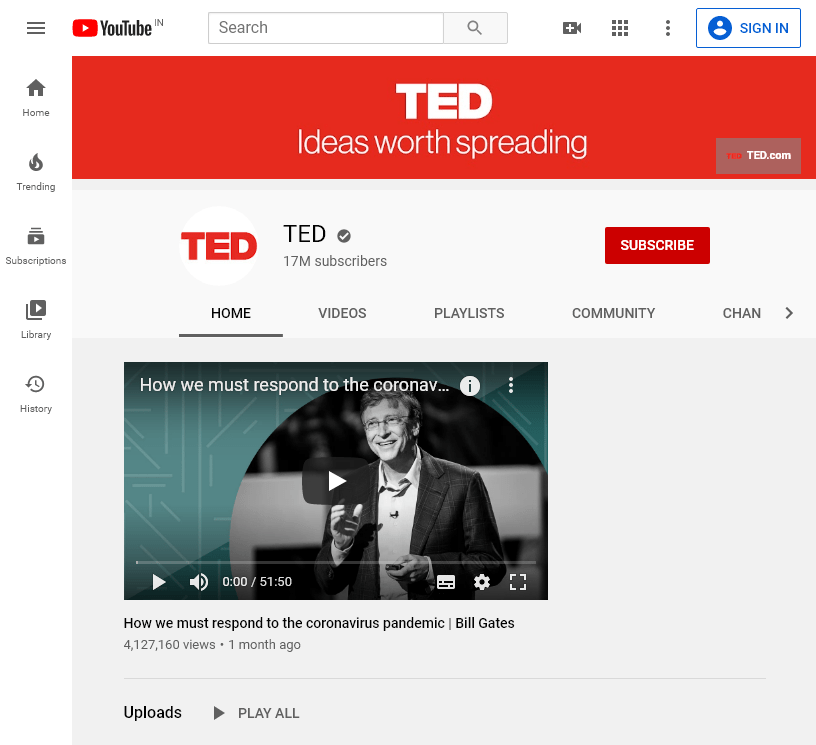Open the partially visible CHAN tab

[742, 313]
